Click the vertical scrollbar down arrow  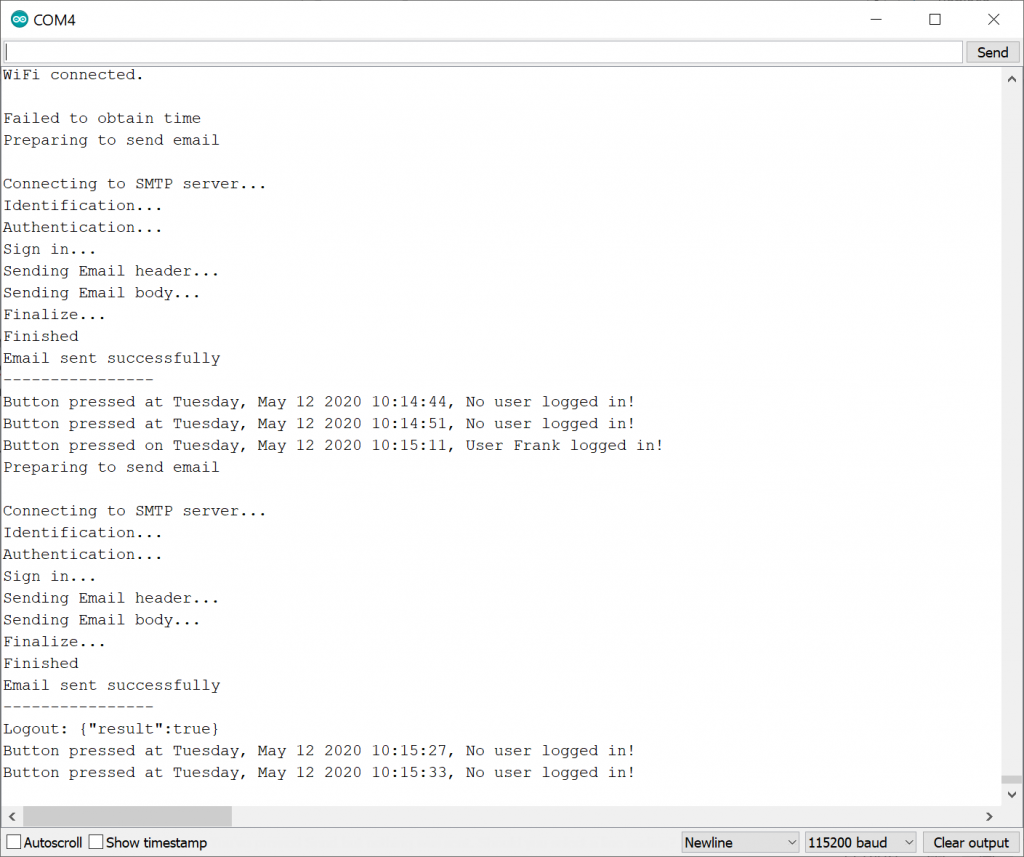point(1012,795)
